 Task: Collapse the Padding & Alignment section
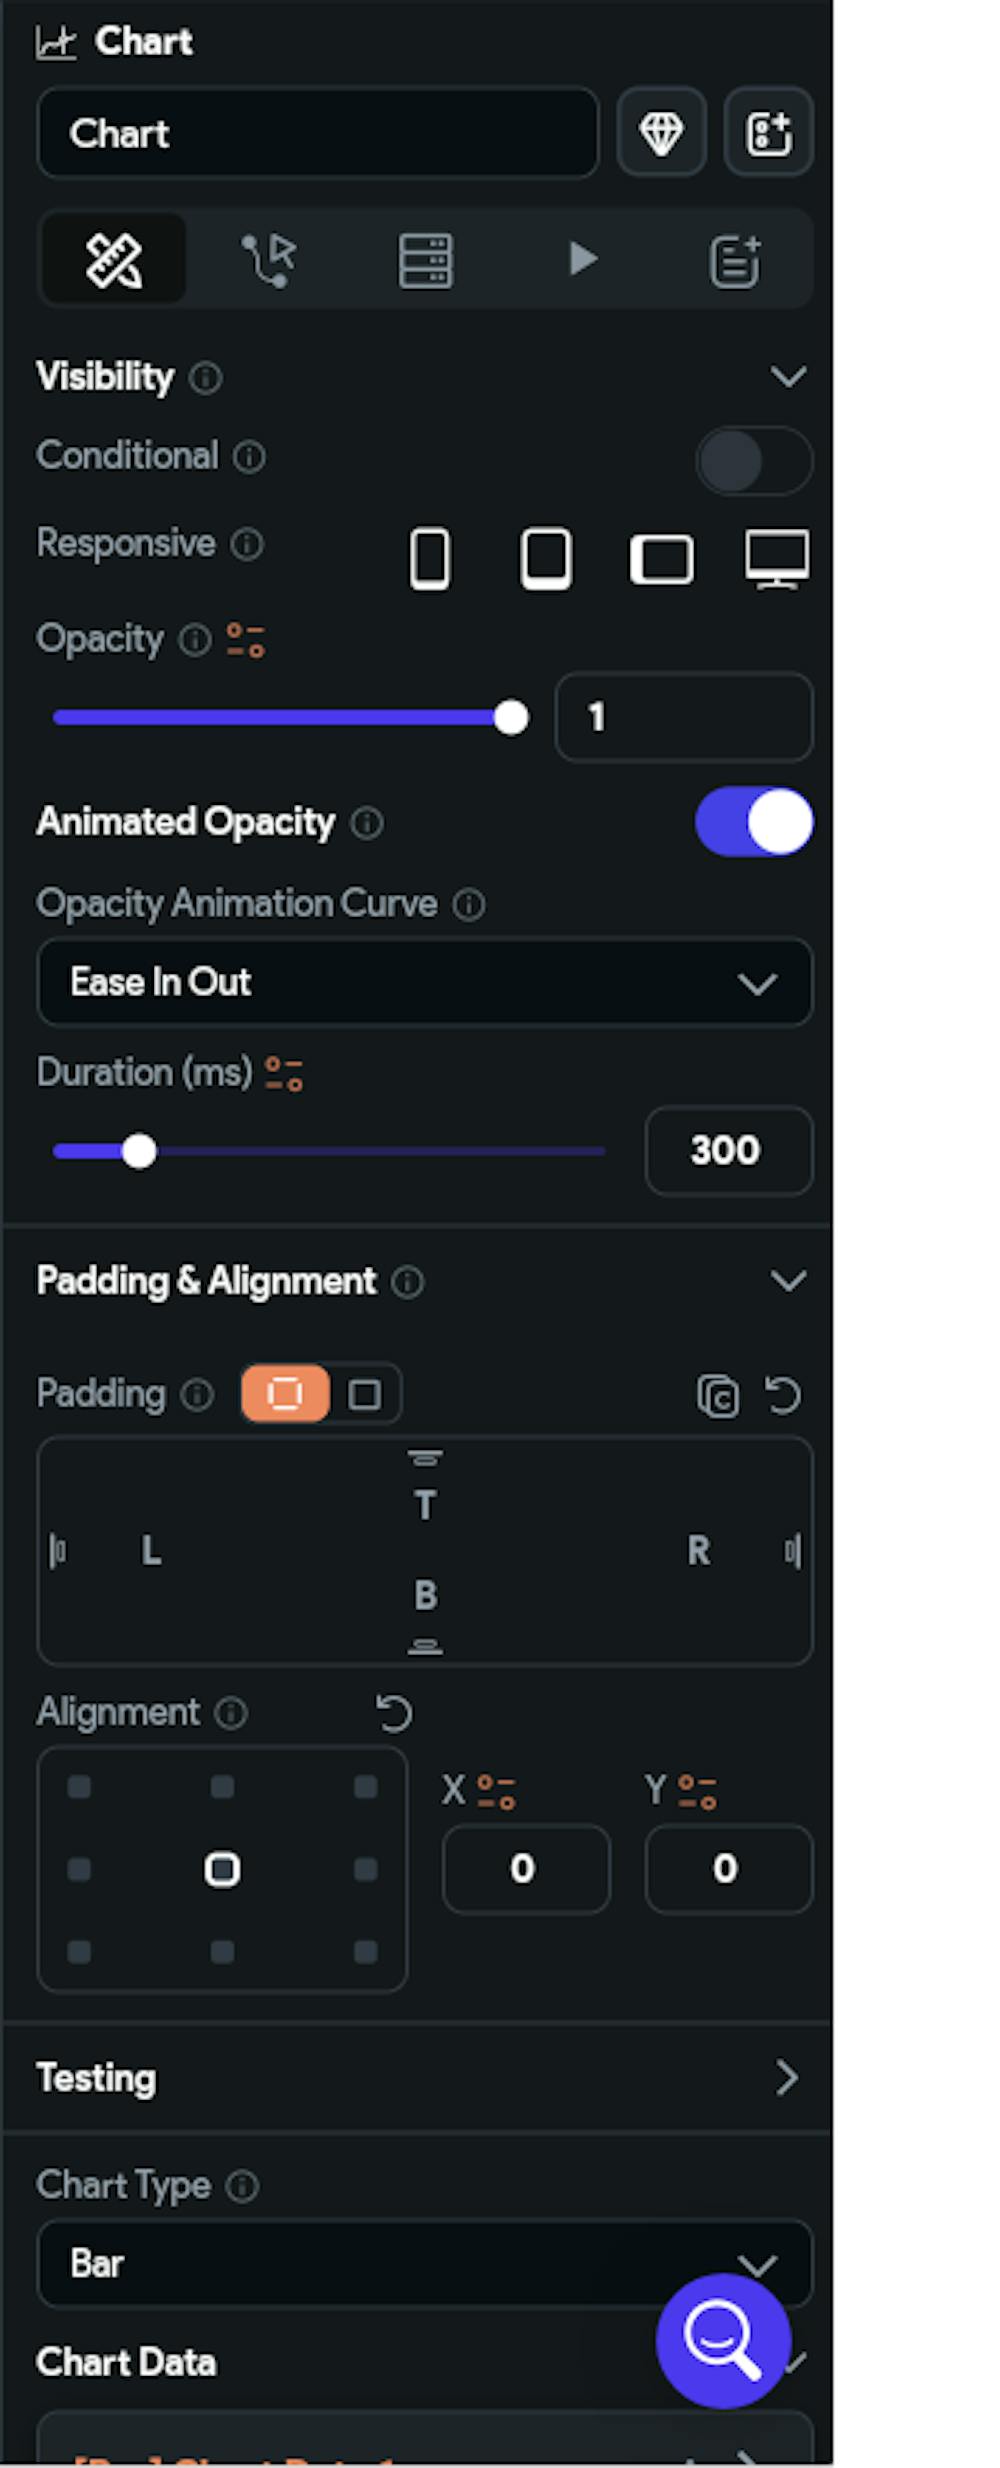788,1281
